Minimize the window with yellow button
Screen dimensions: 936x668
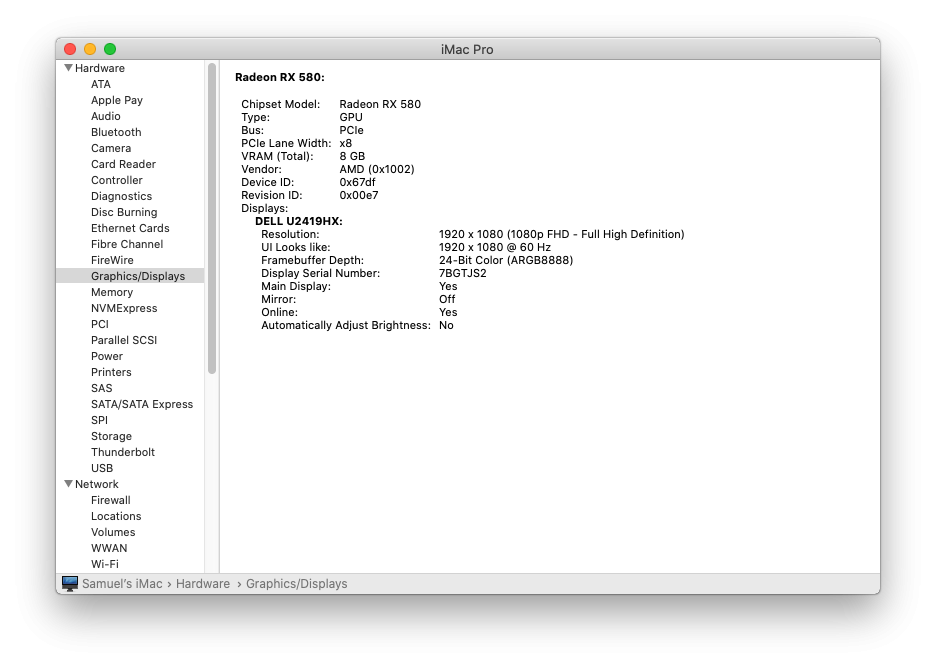pyautogui.click(x=90, y=49)
